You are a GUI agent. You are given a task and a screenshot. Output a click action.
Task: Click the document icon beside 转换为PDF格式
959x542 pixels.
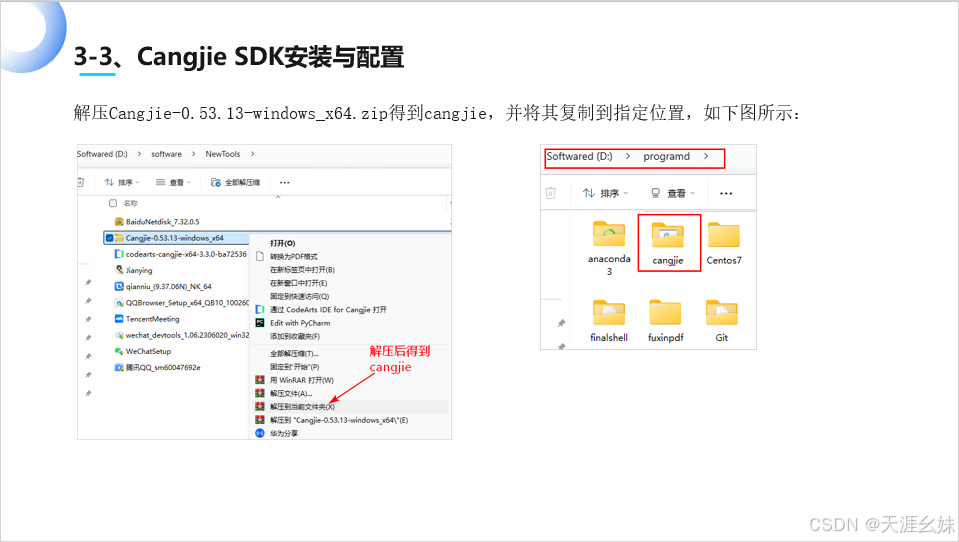tap(260, 256)
